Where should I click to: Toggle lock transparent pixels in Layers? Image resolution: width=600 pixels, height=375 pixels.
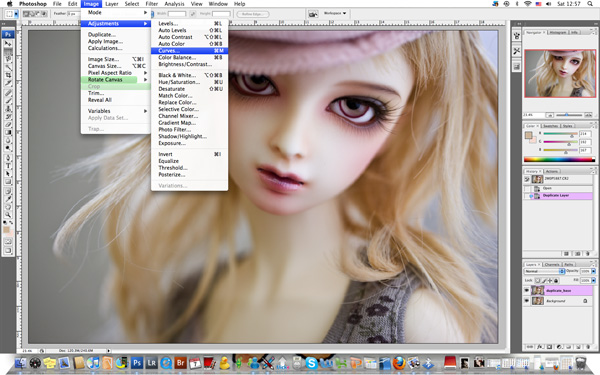tap(537, 280)
